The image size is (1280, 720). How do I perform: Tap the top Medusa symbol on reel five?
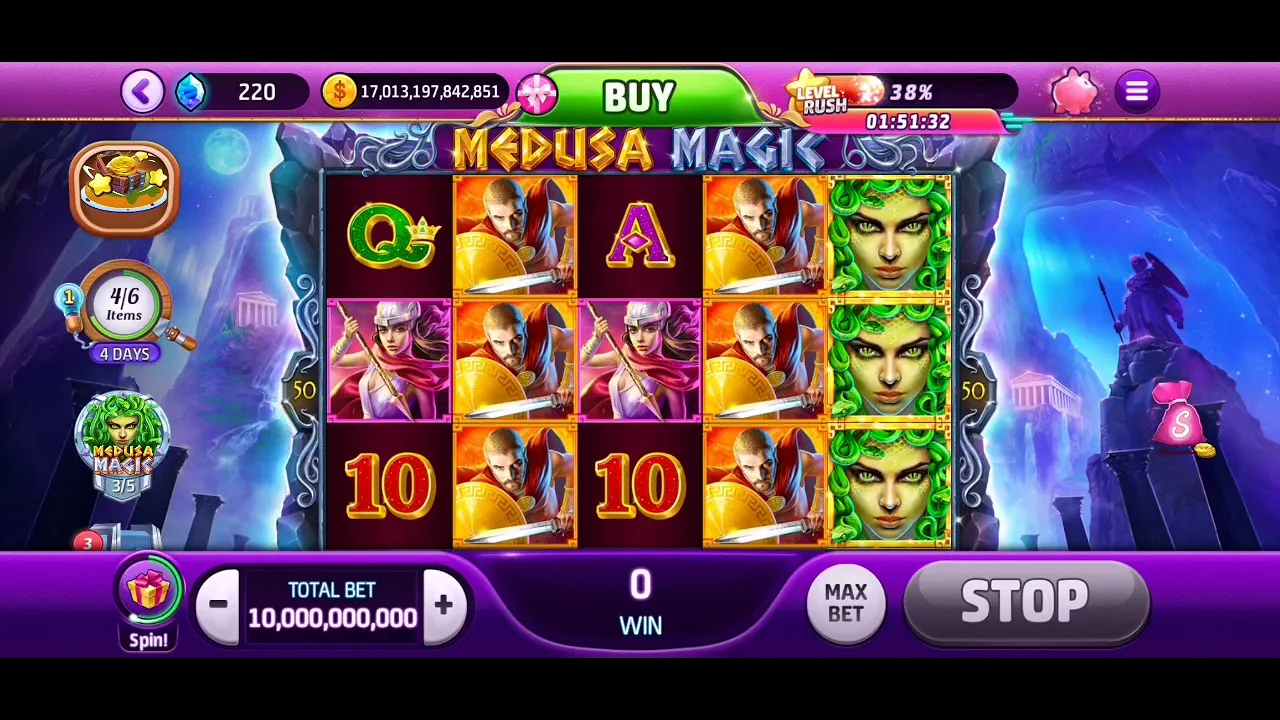point(889,235)
